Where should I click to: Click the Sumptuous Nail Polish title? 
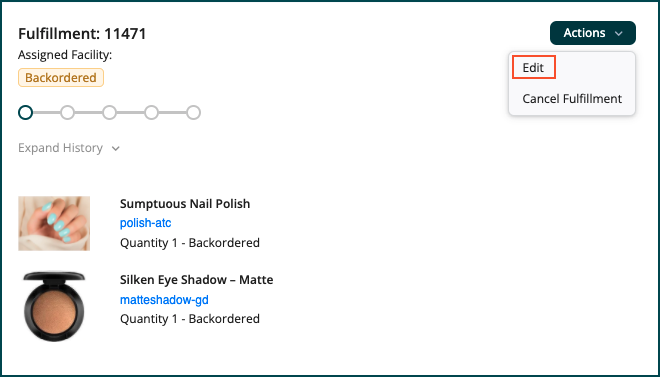click(x=185, y=204)
